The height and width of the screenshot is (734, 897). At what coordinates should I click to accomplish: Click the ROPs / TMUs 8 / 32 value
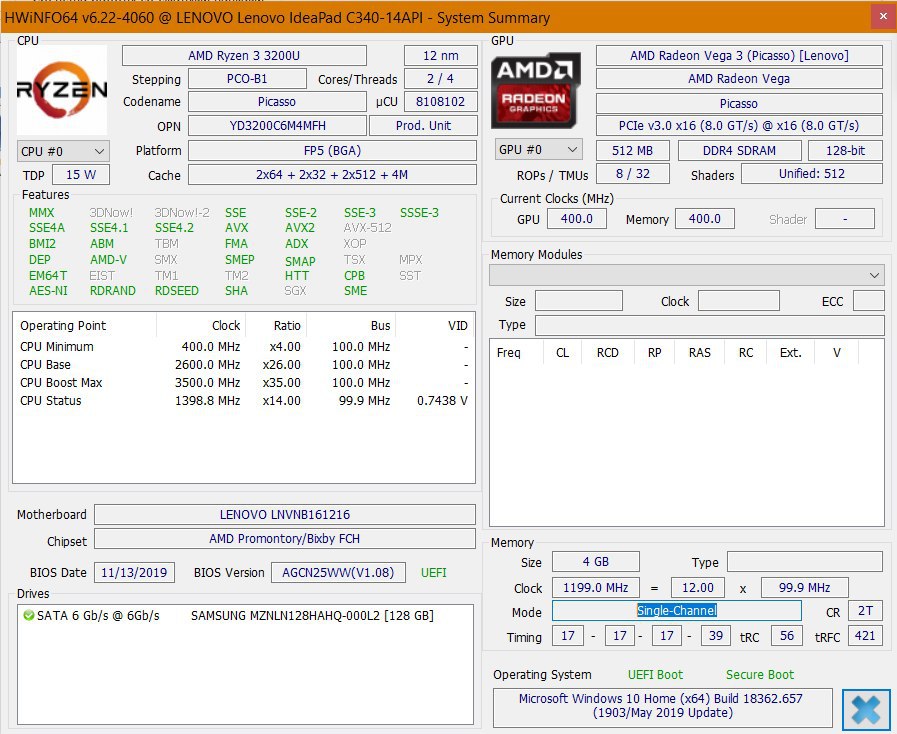tap(633, 173)
